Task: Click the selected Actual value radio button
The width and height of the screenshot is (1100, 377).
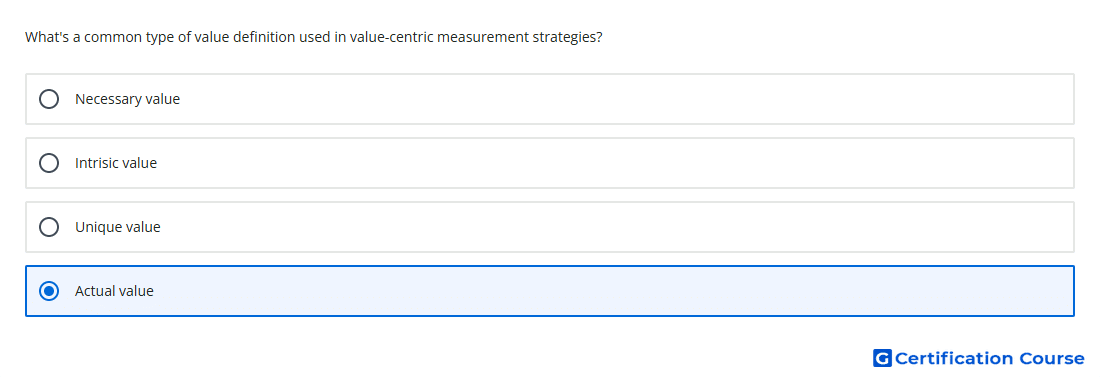Action: tap(49, 291)
